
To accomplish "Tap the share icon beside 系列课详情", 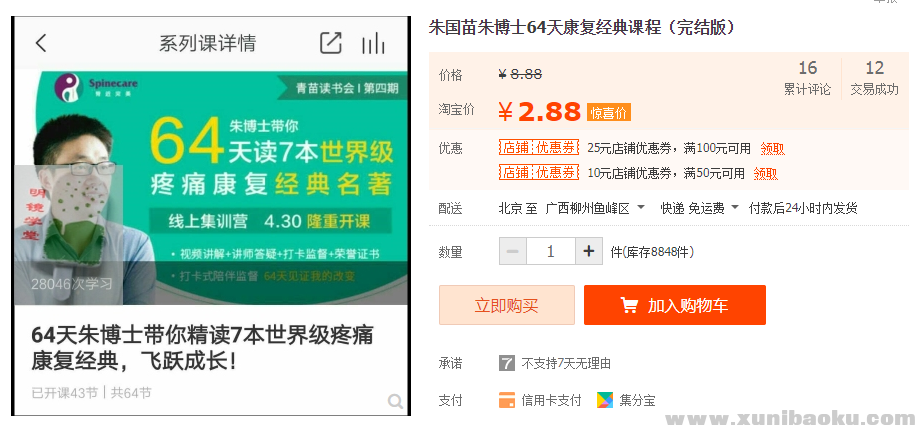I will pos(330,43).
